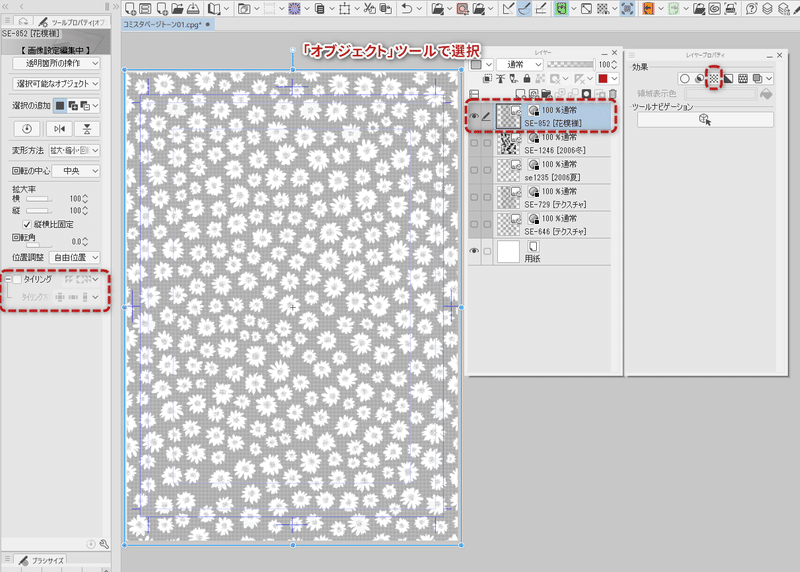Click the Set as reference layer lighthouse icon
Image resolution: width=800 pixels, height=572 pixels.
[x=501, y=79]
